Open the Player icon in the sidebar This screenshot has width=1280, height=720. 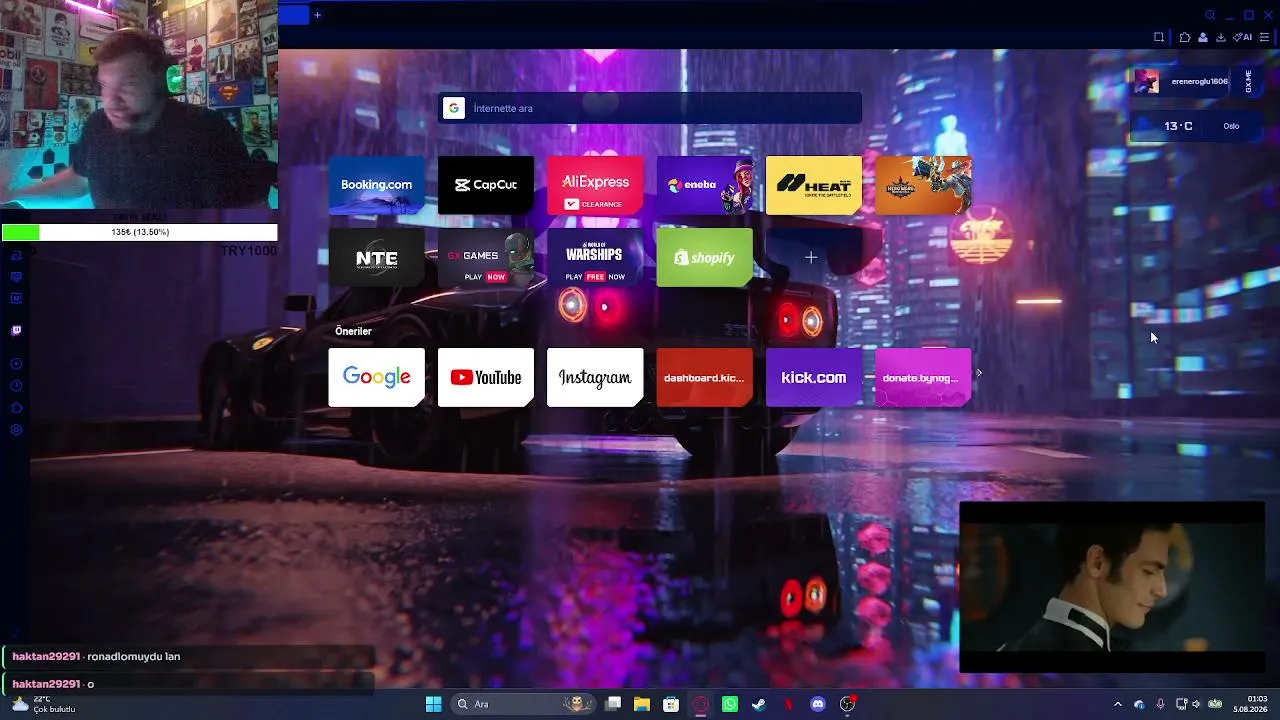[16, 364]
